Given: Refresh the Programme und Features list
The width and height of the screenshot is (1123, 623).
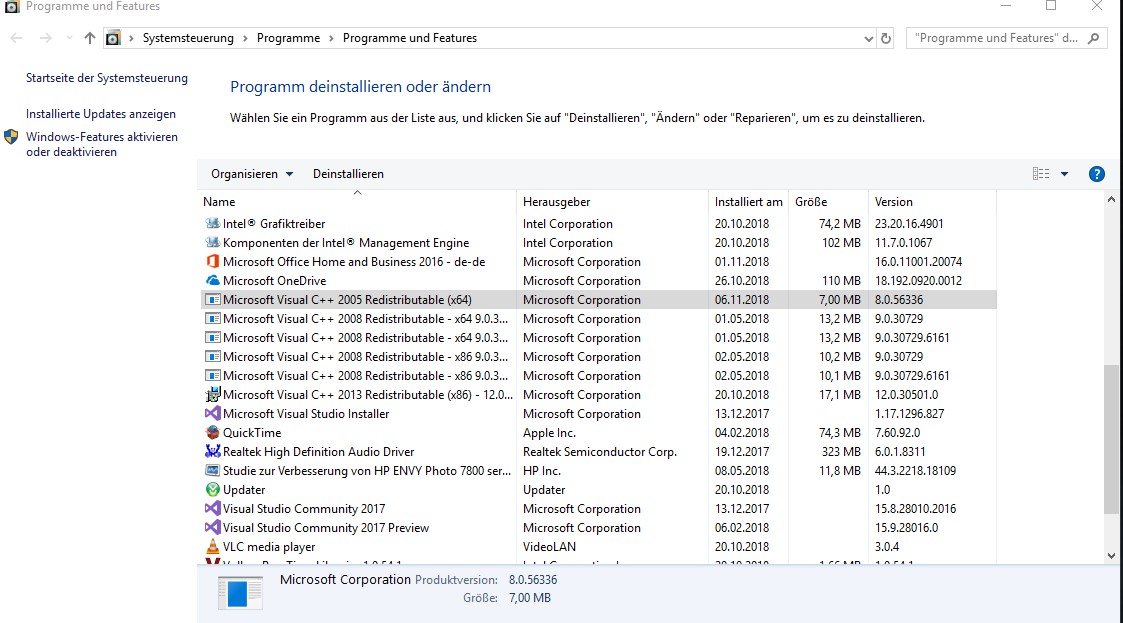Looking at the screenshot, I should tap(886, 39).
